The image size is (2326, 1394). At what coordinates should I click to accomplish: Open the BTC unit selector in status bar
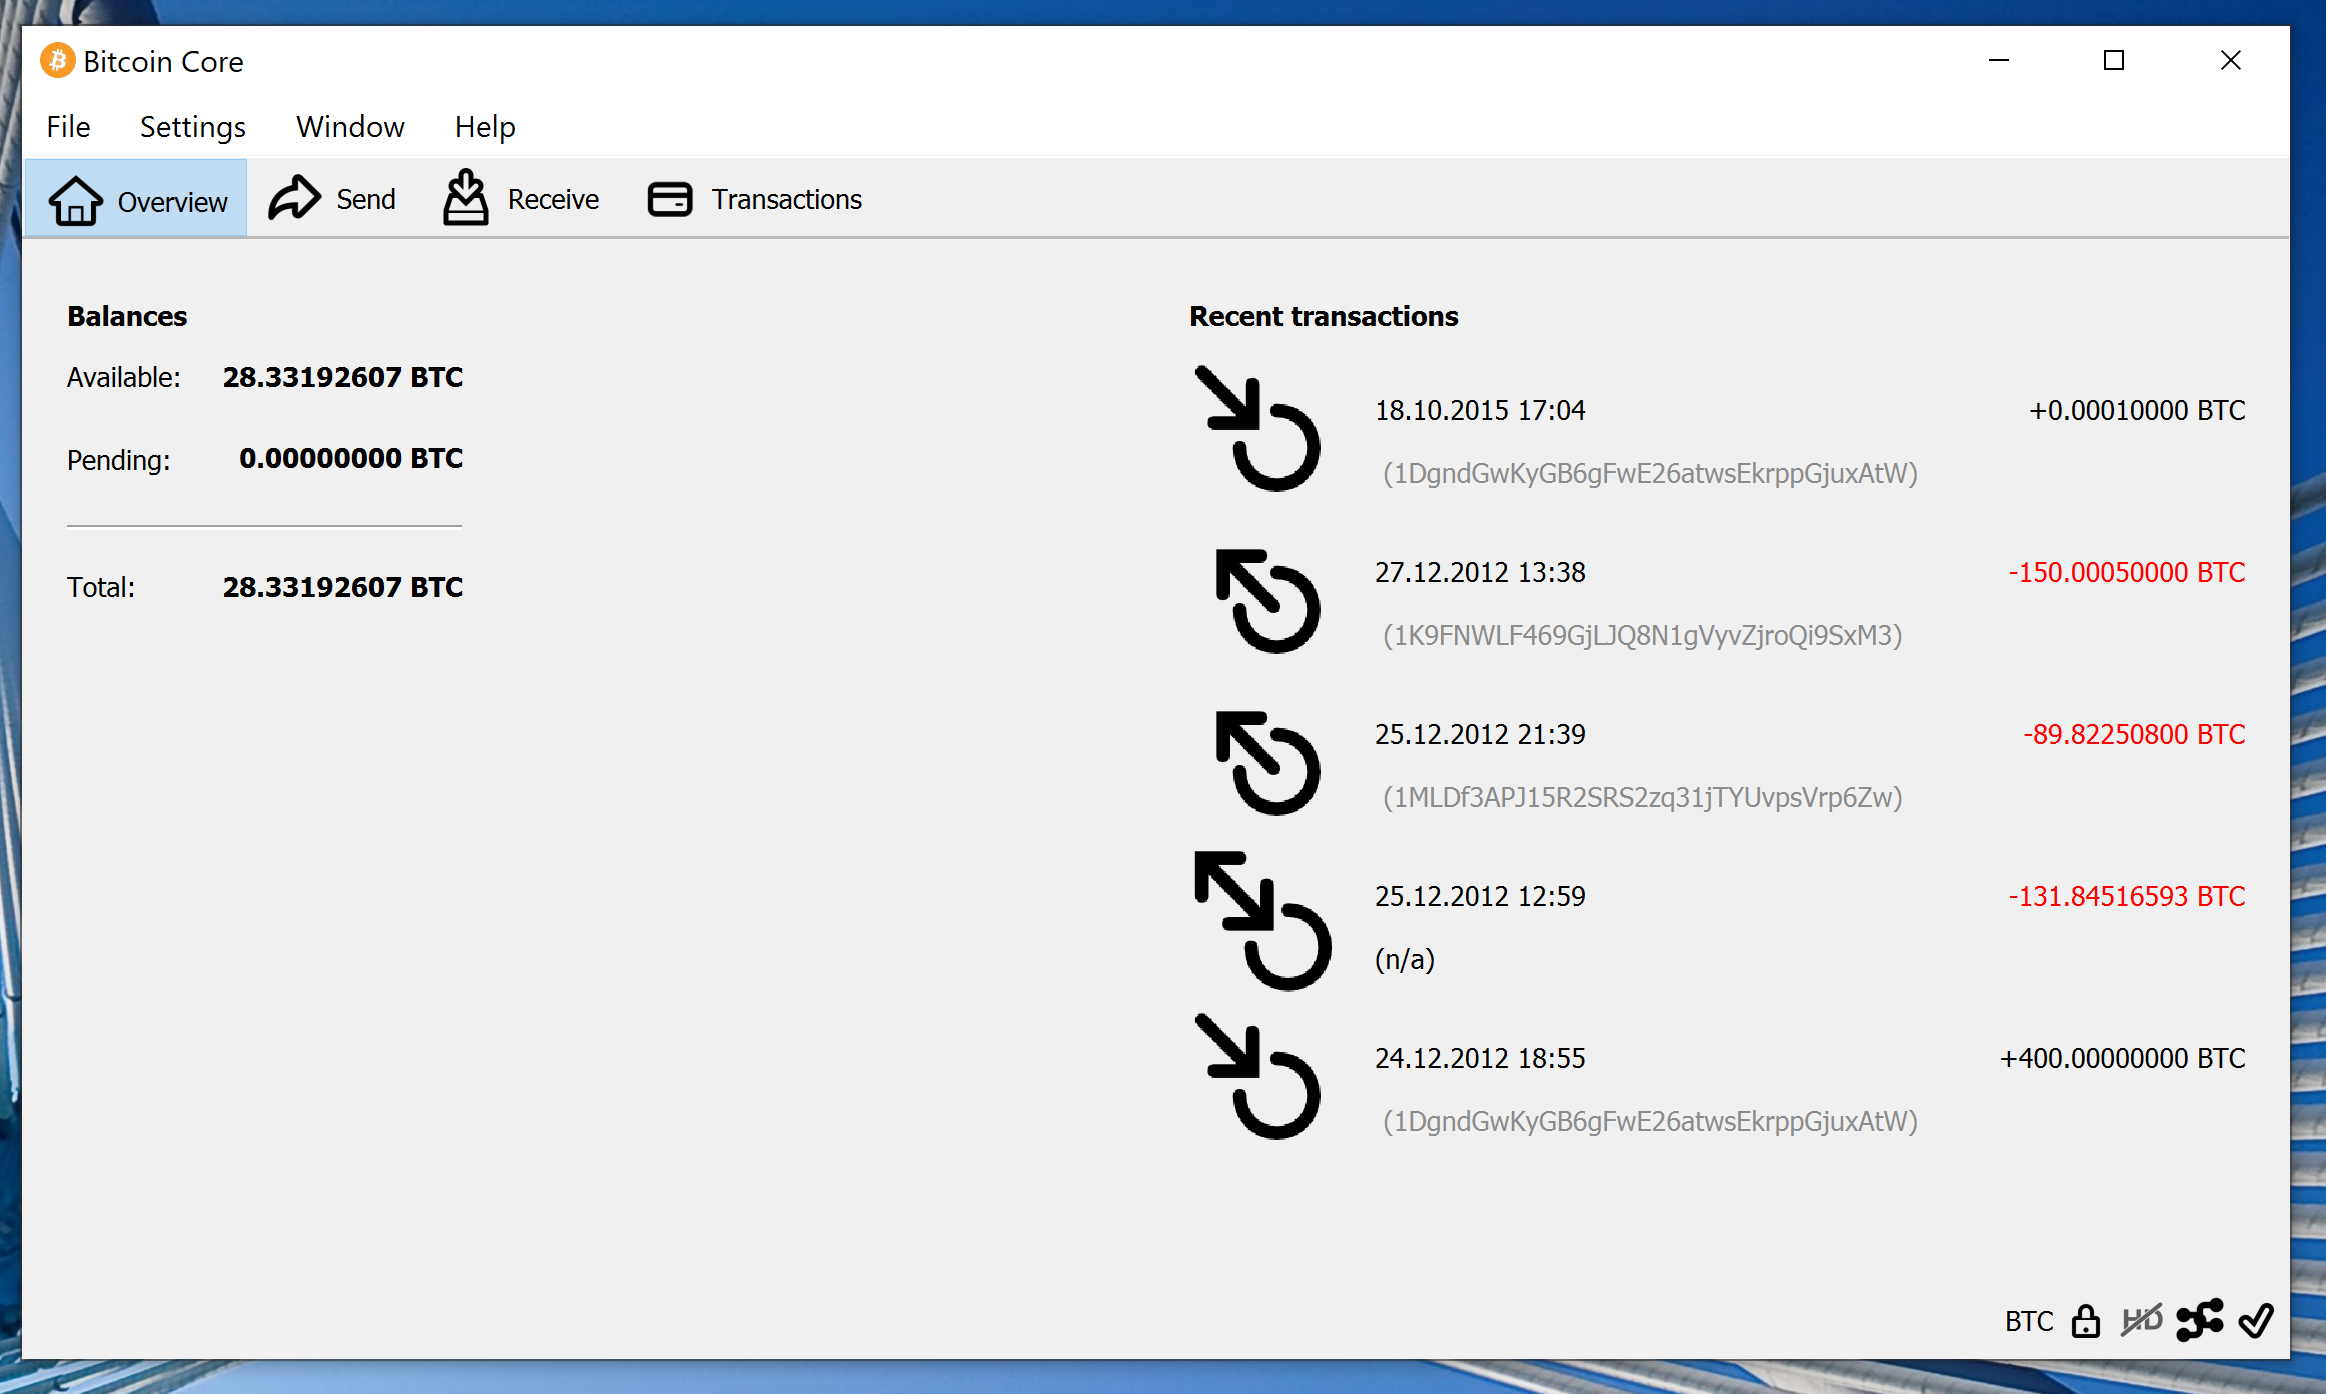click(2029, 1321)
